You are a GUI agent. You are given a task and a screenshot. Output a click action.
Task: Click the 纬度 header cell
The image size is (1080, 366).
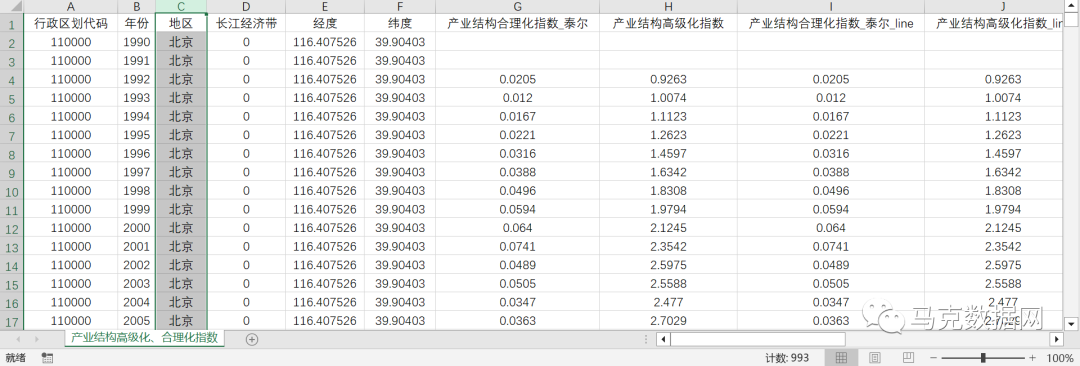point(399,23)
